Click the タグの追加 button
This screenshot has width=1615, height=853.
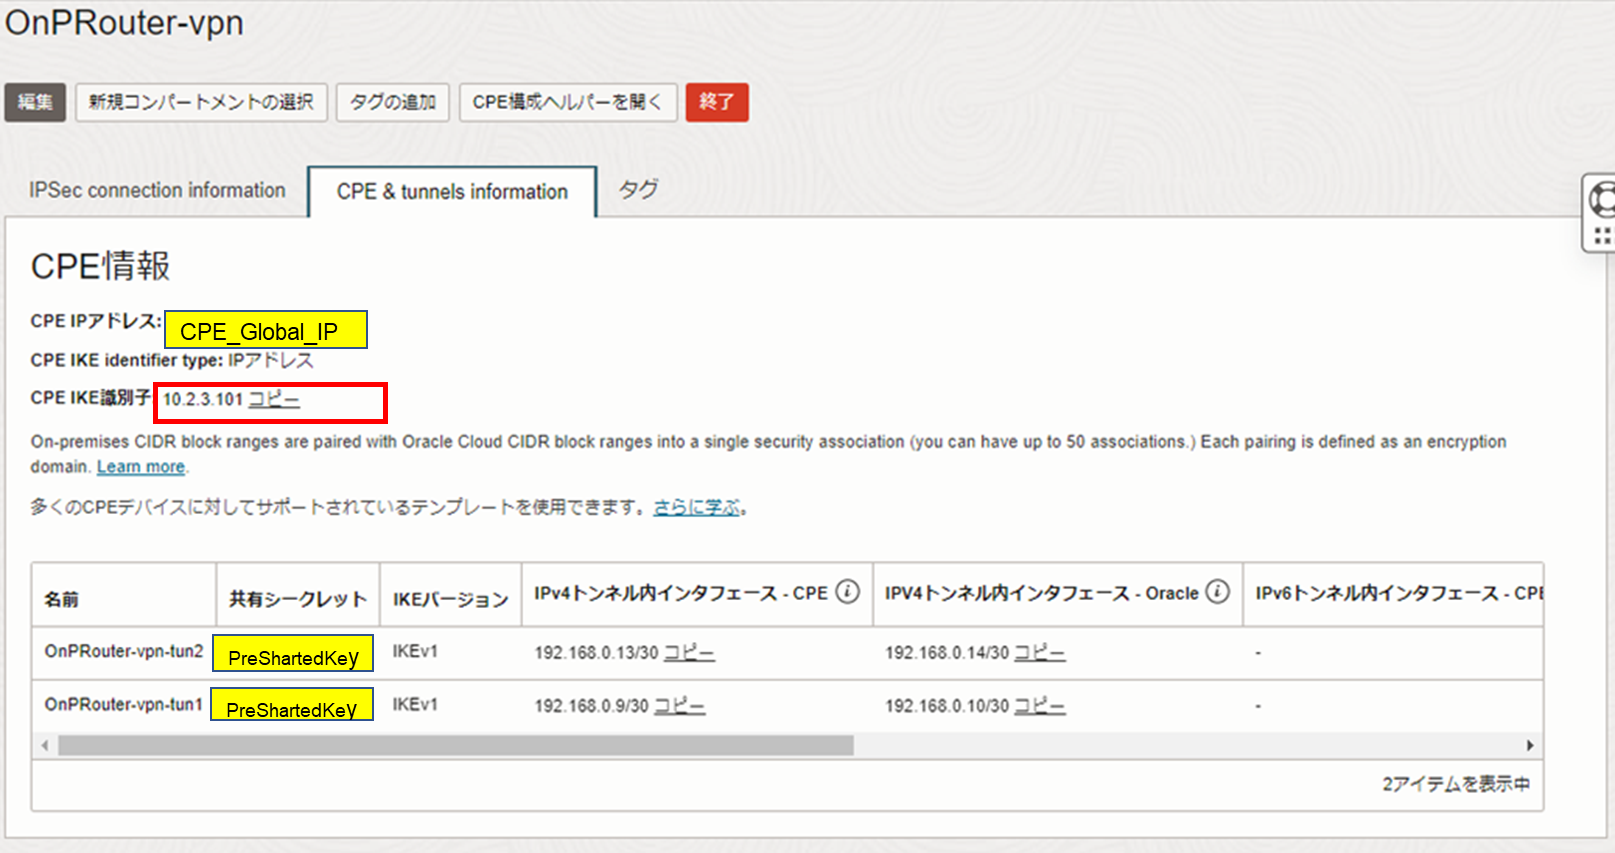pyautogui.click(x=392, y=102)
